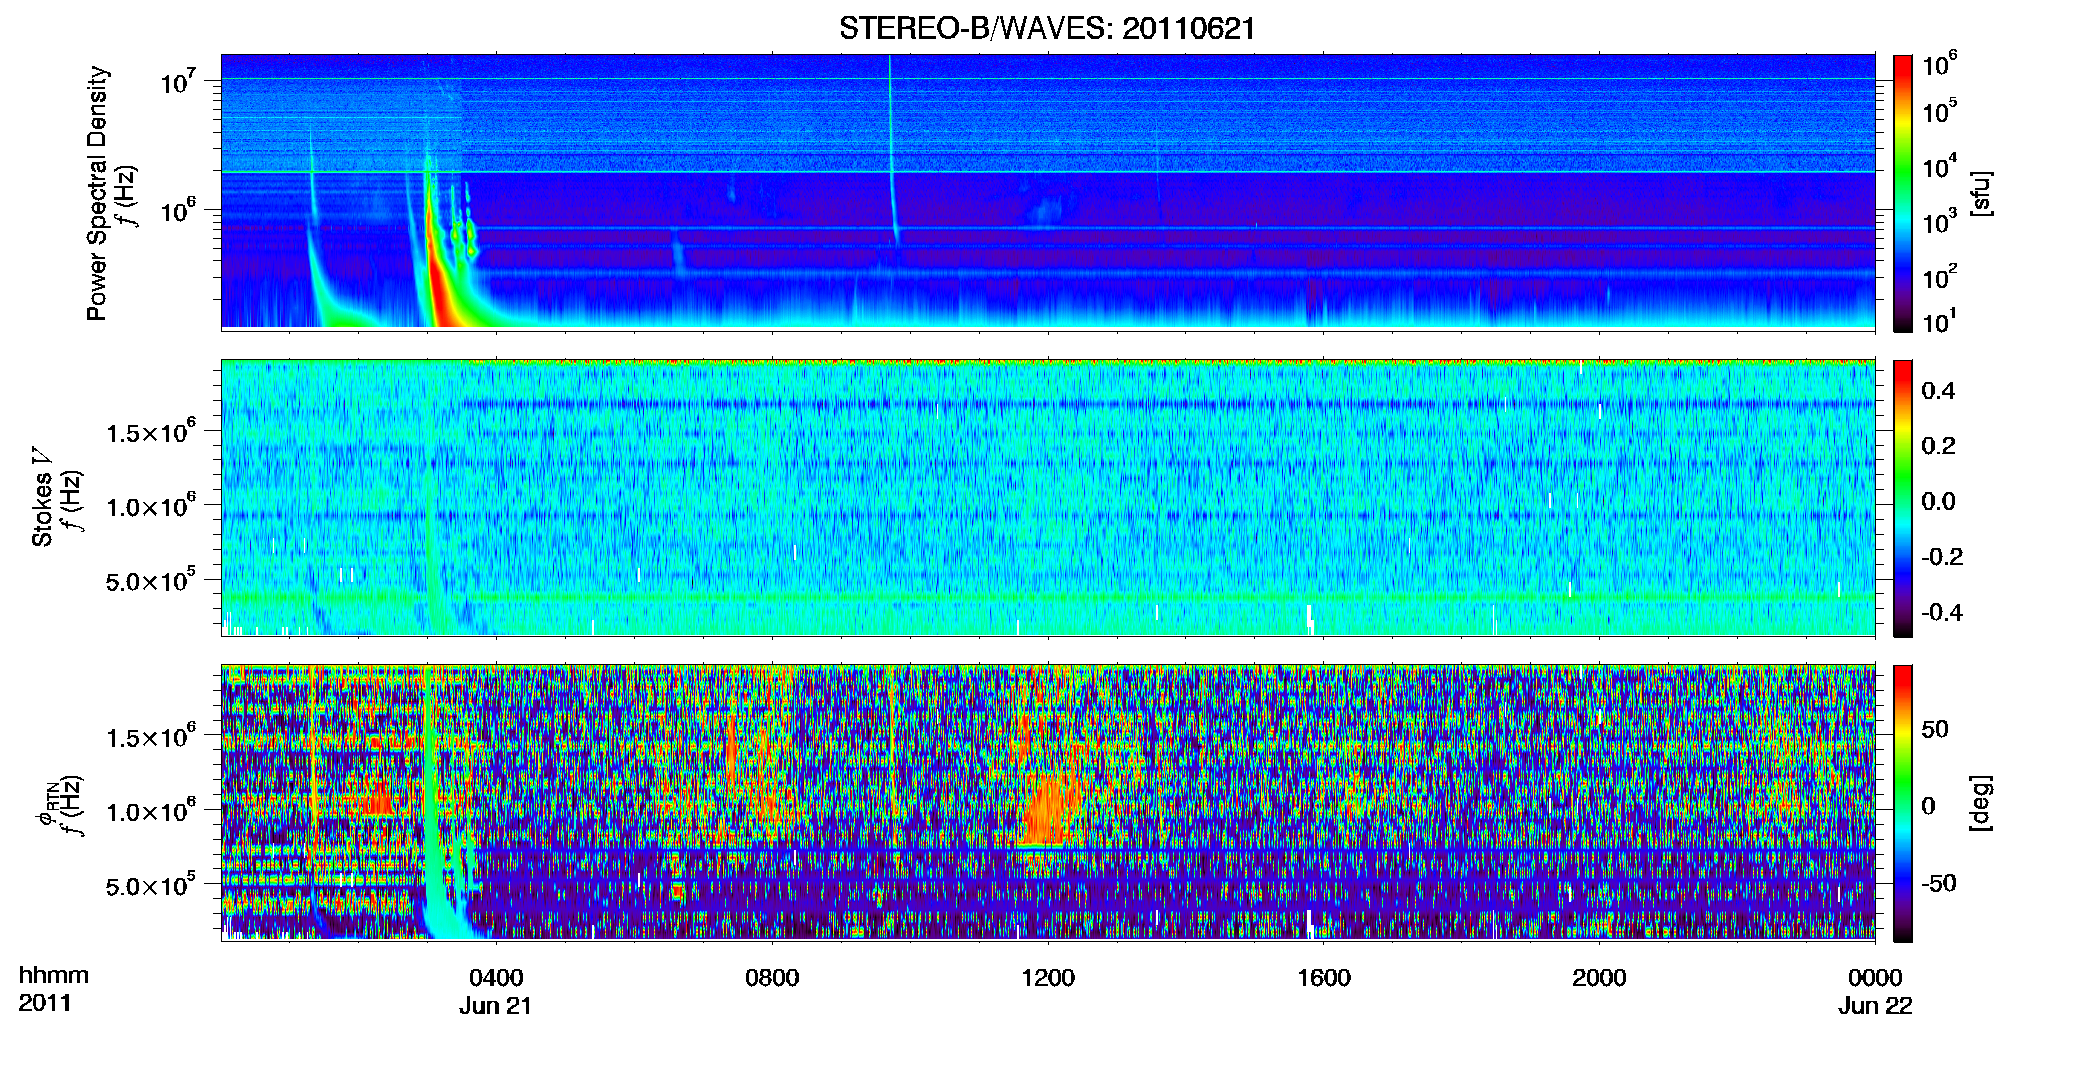Click the -0.4 Stokes V colorbar value
Screen dimensions: 2096x1080
(1942, 612)
